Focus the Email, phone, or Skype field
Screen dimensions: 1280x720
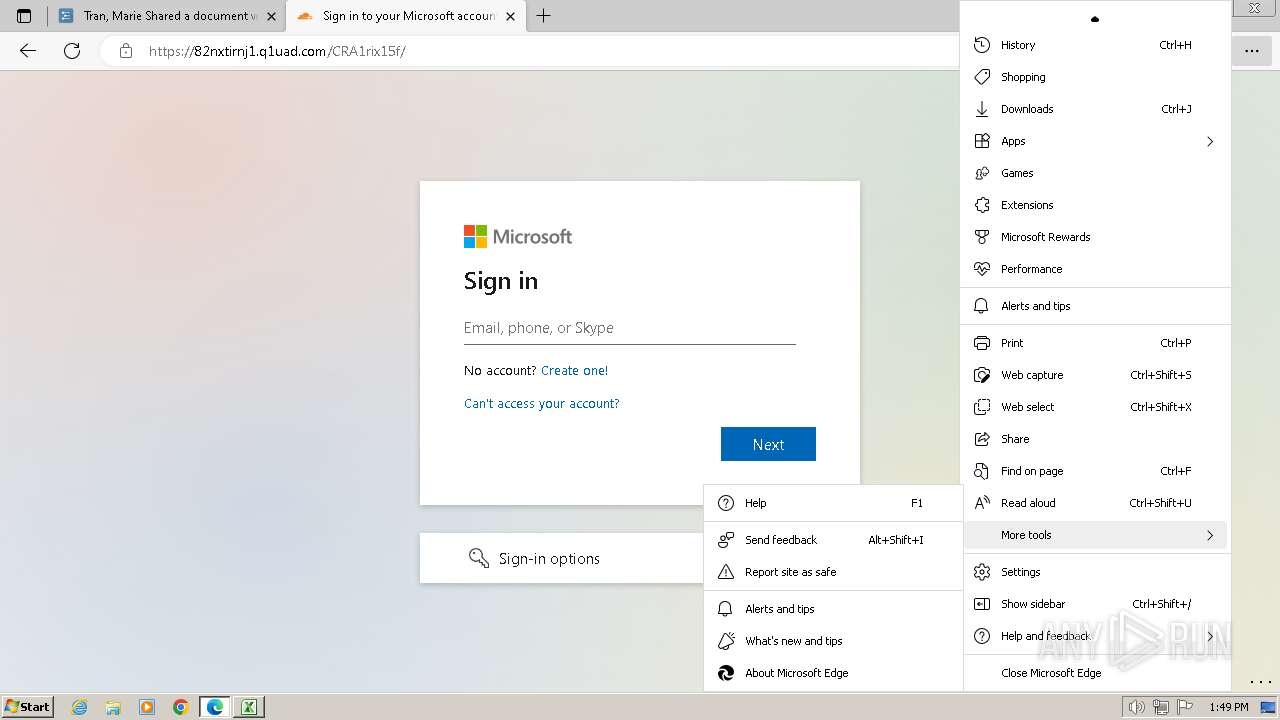point(630,328)
